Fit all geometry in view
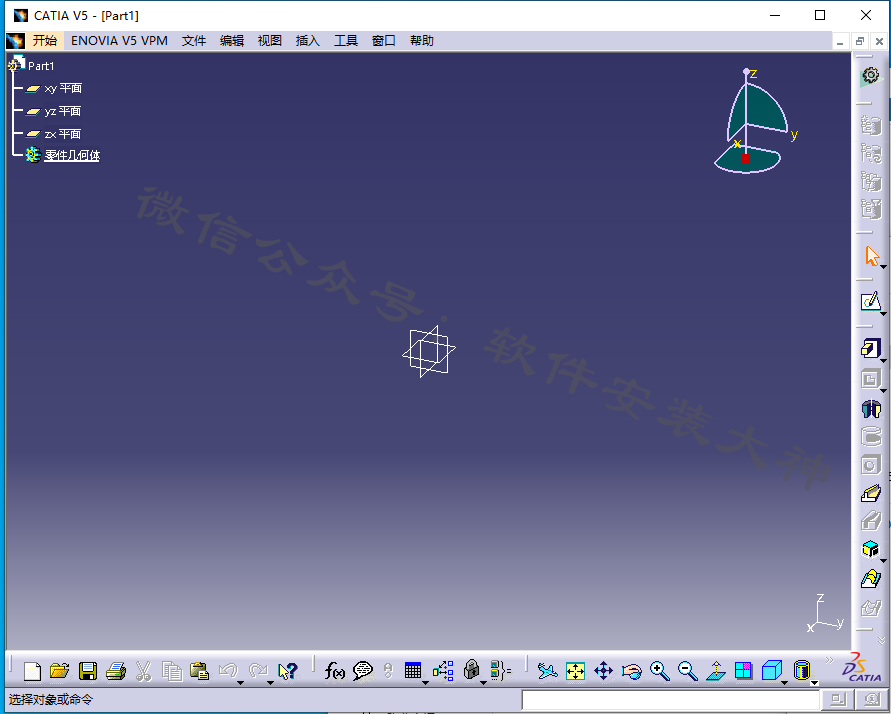The width and height of the screenshot is (891, 714). 576,671
